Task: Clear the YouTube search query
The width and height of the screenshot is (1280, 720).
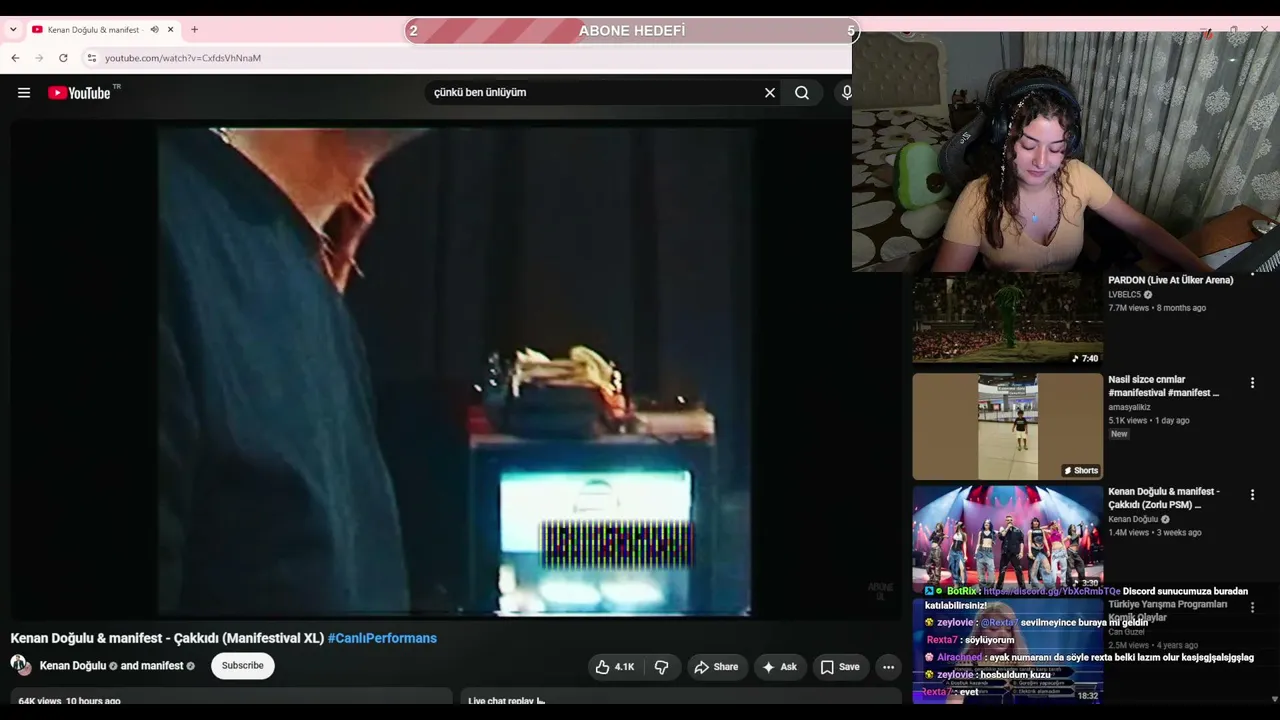Action: 770,93
